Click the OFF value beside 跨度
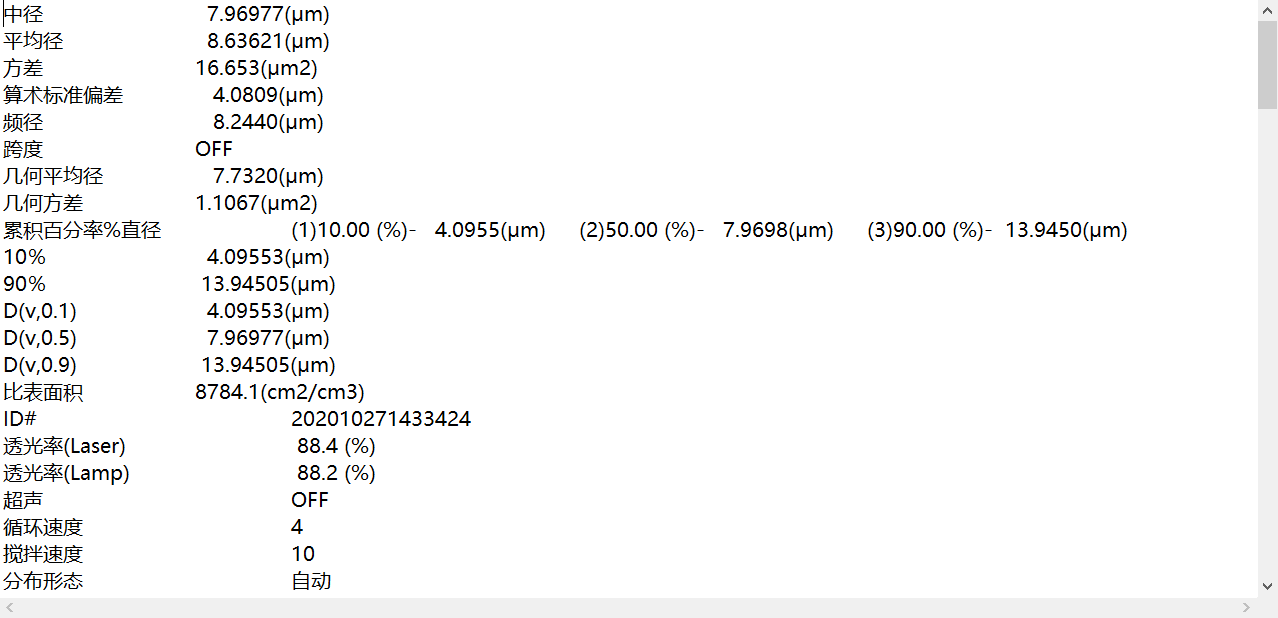The image size is (1278, 618). tap(214, 149)
